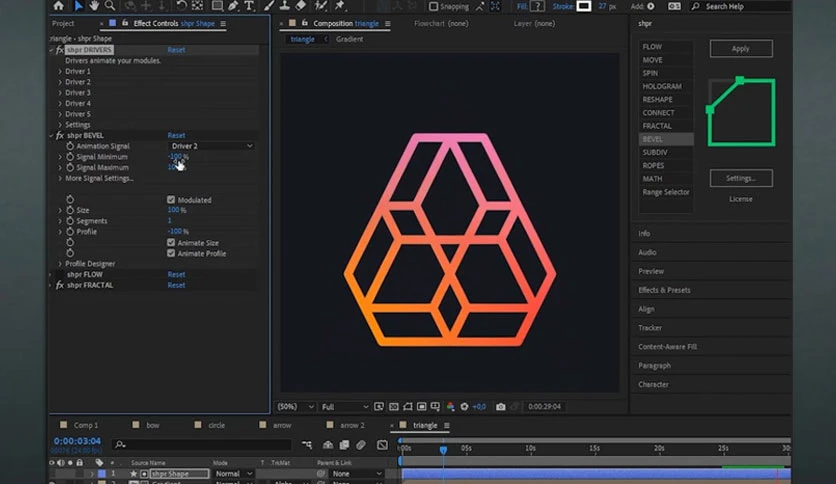
Task: Select the Rotation tool
Action: [x=181, y=6]
